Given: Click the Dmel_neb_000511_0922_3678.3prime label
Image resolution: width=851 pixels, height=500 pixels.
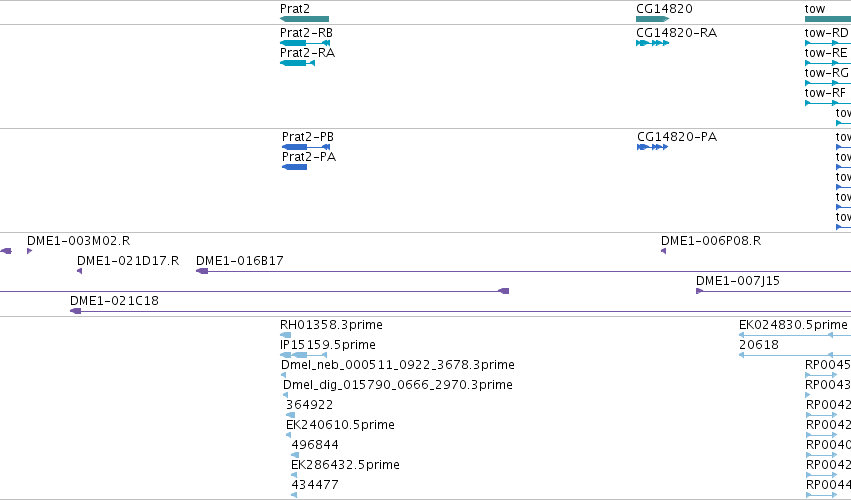Looking at the screenshot, I should [398, 365].
